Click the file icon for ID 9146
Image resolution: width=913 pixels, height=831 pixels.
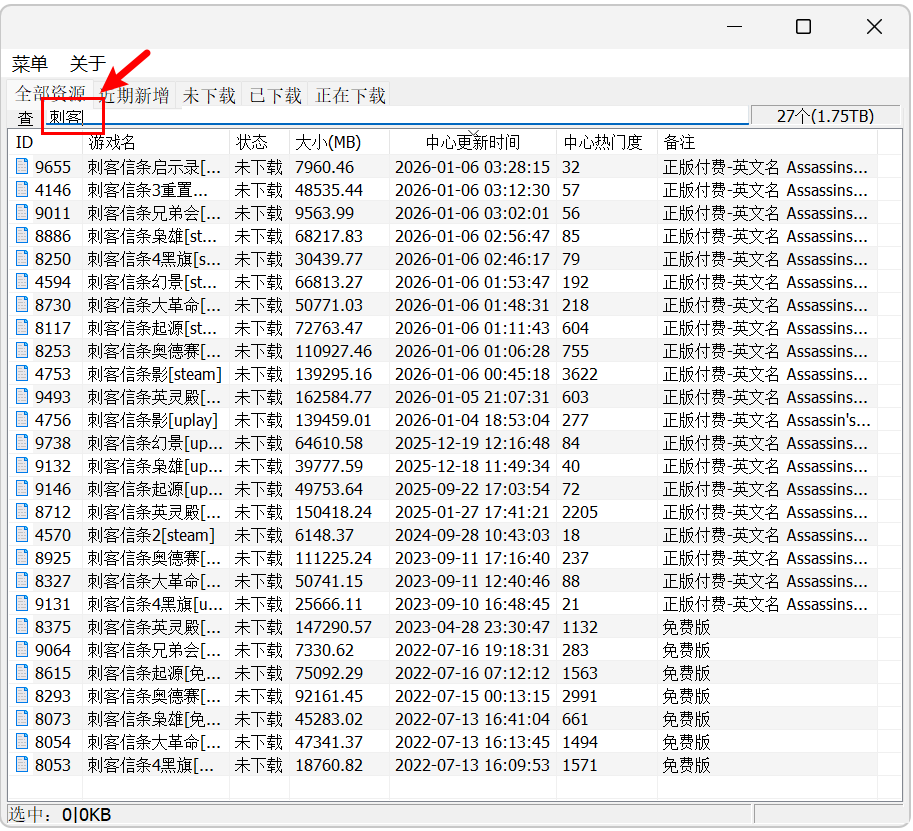[x=22, y=489]
